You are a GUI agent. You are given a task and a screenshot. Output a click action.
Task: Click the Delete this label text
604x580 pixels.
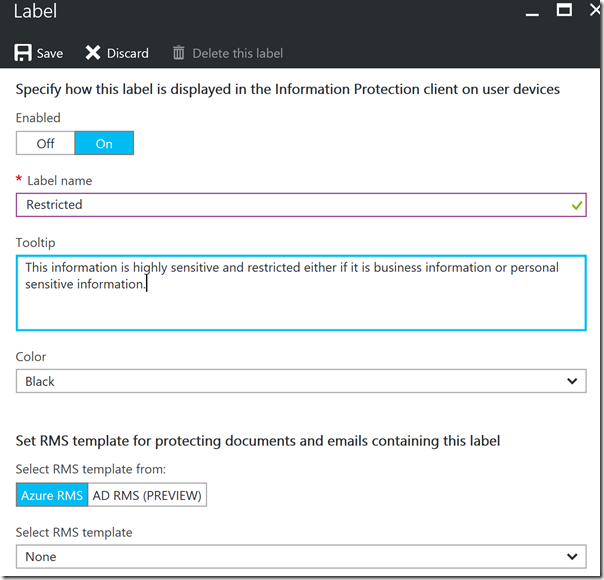tap(238, 53)
